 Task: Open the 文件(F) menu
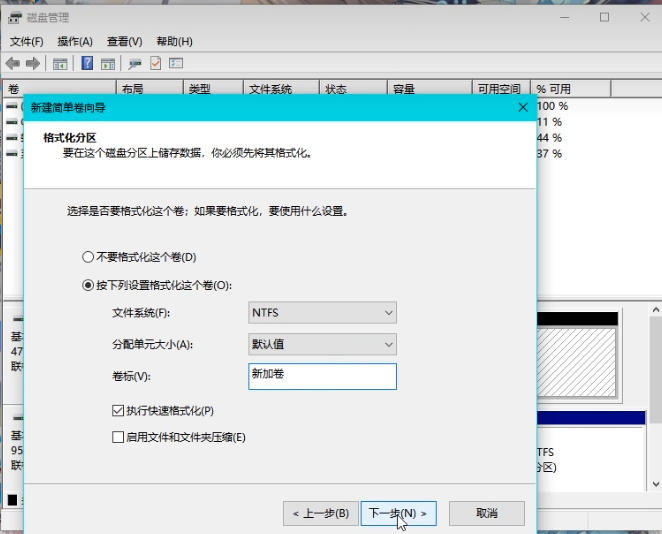pyautogui.click(x=27, y=41)
